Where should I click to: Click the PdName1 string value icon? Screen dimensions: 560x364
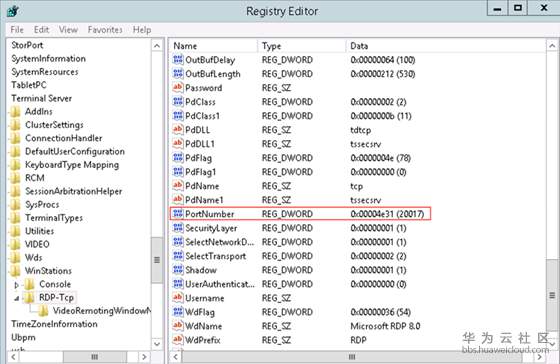pos(178,200)
